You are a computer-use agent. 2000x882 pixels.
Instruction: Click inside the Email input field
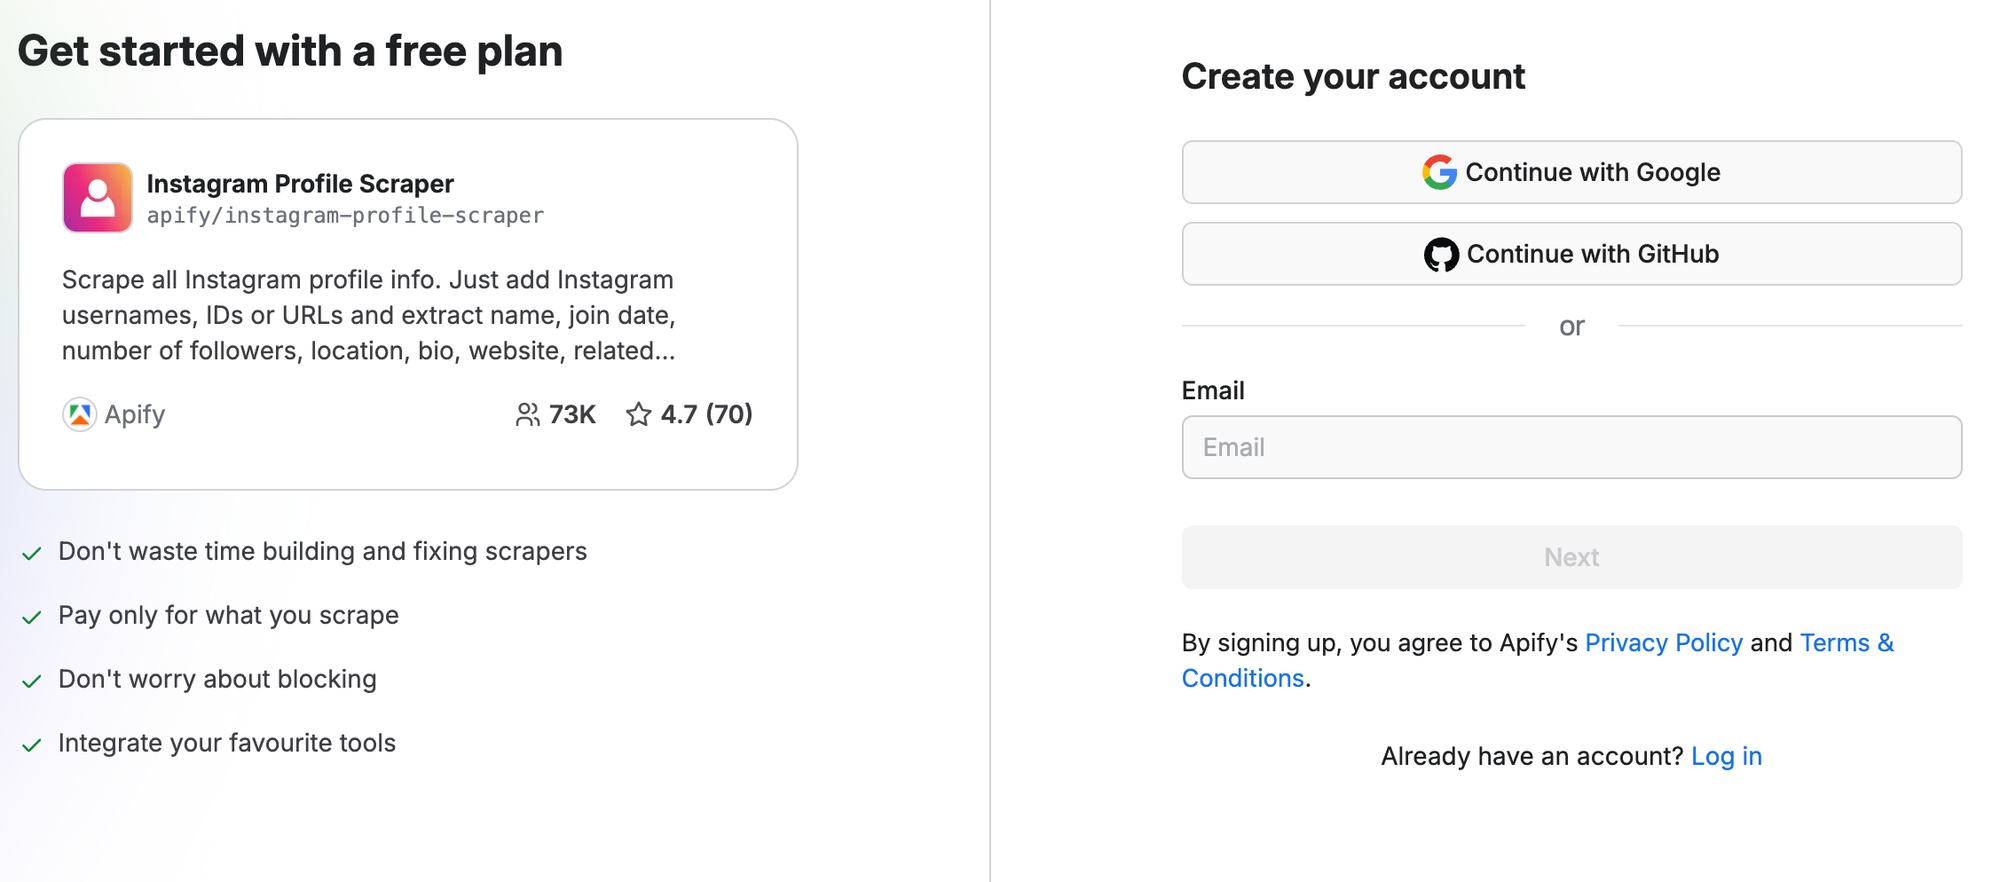point(1571,447)
